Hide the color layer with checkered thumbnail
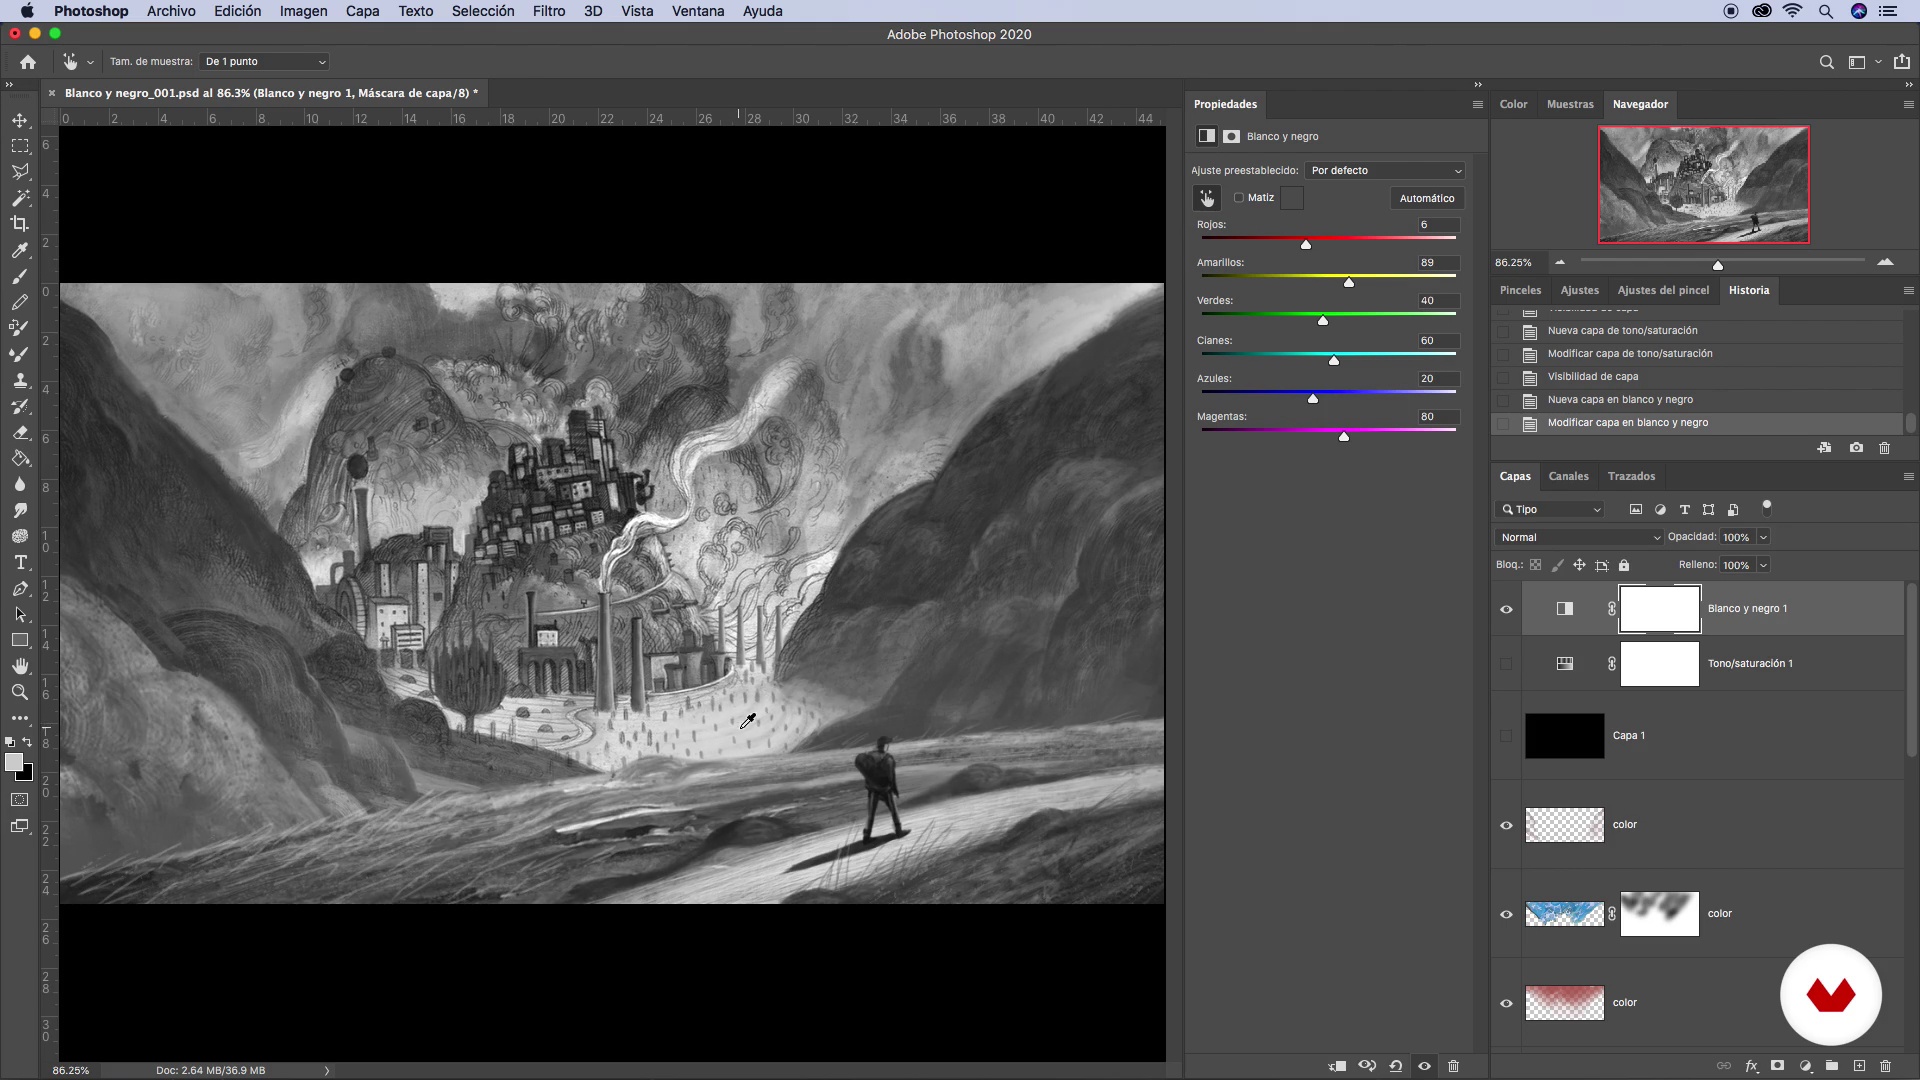 pyautogui.click(x=1506, y=825)
